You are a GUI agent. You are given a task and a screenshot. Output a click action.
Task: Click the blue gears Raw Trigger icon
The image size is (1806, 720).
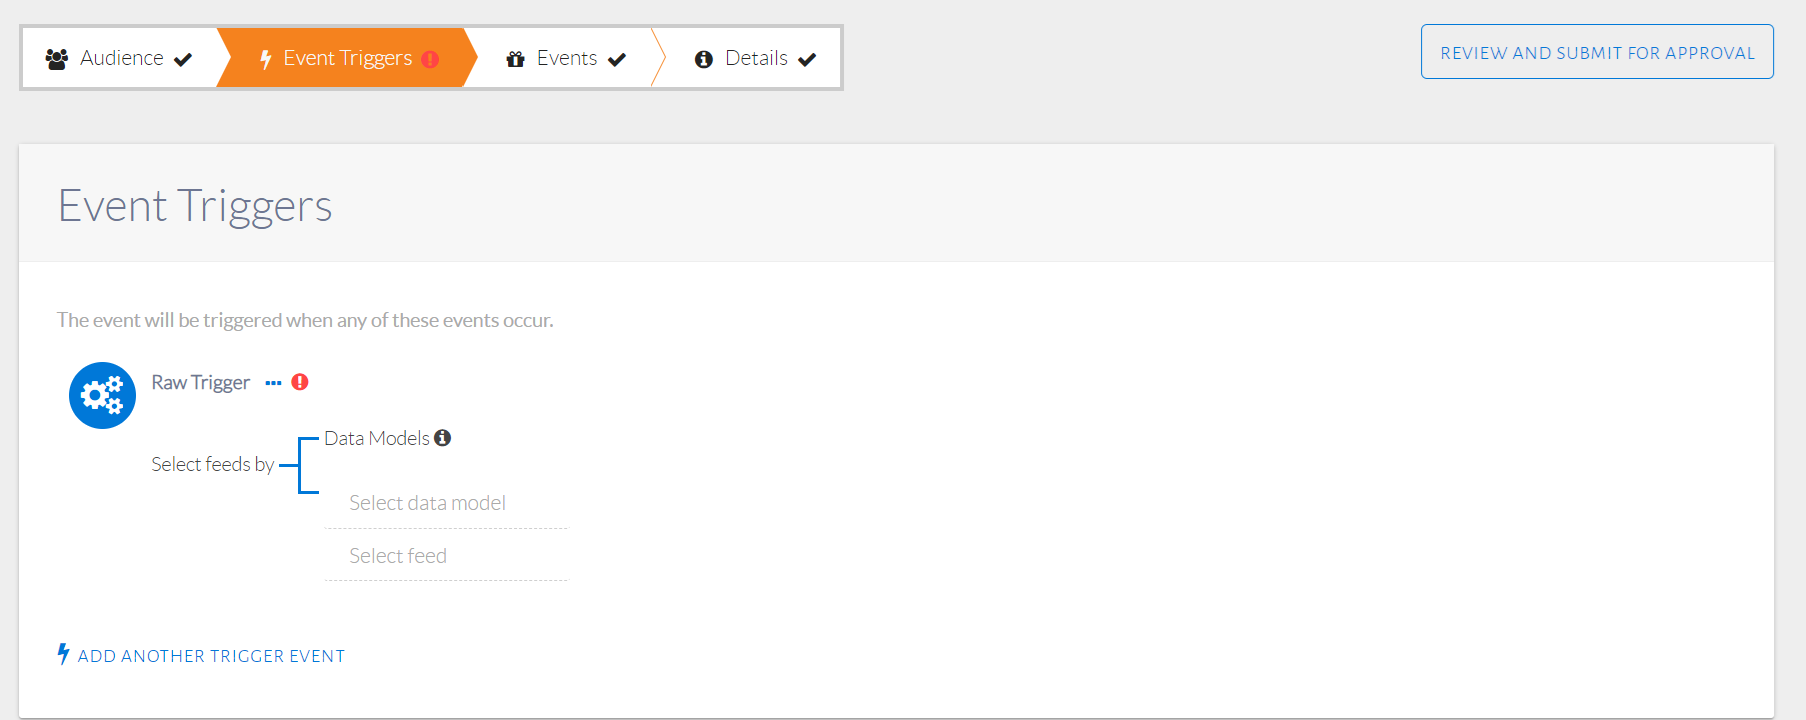coord(102,395)
